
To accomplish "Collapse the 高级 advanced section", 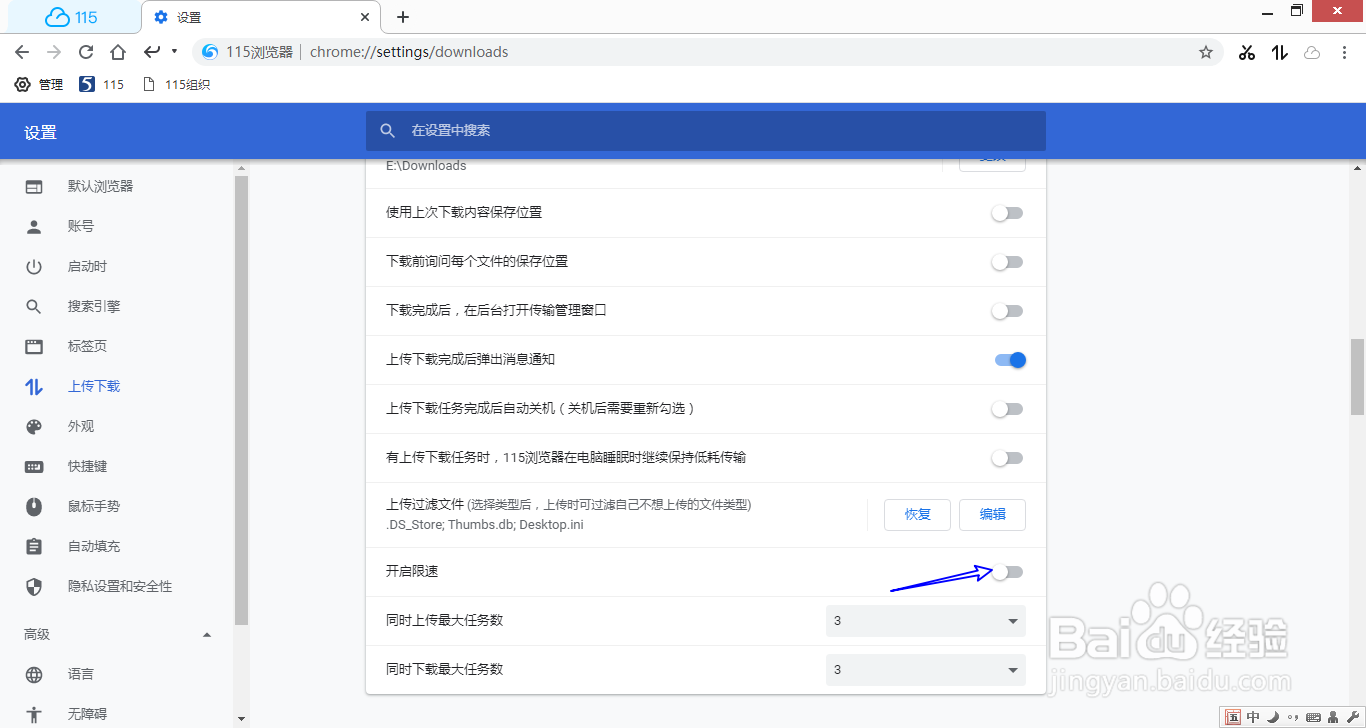I will [207, 633].
